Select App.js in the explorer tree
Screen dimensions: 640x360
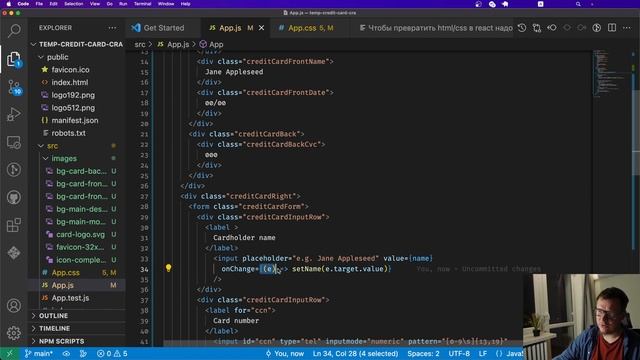tap(77, 285)
